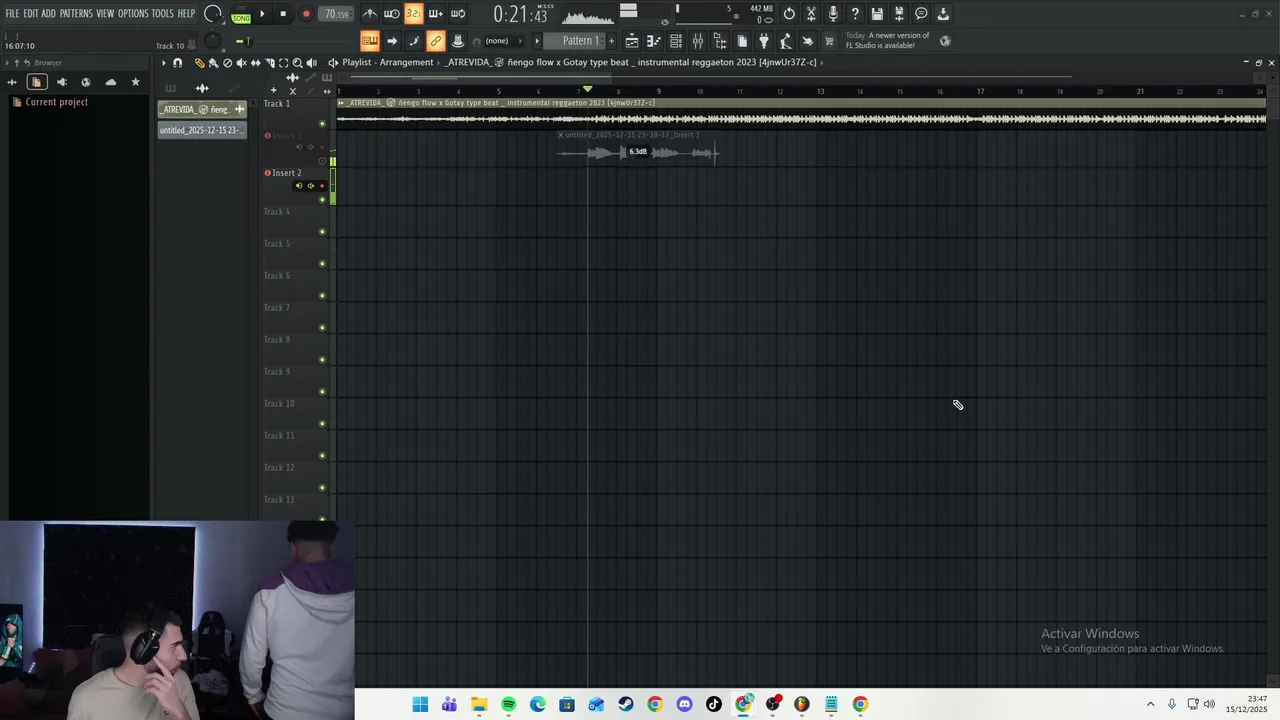1280x720 pixels.
Task: Open the playlist options arrow menu
Action: pos(164,63)
